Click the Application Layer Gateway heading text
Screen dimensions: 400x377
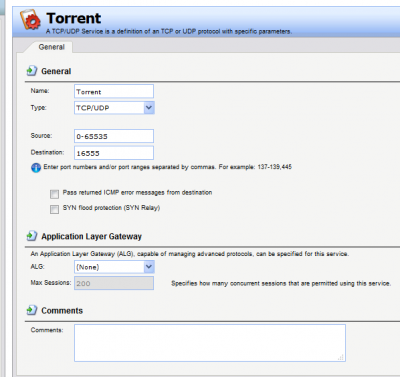click(x=91, y=236)
